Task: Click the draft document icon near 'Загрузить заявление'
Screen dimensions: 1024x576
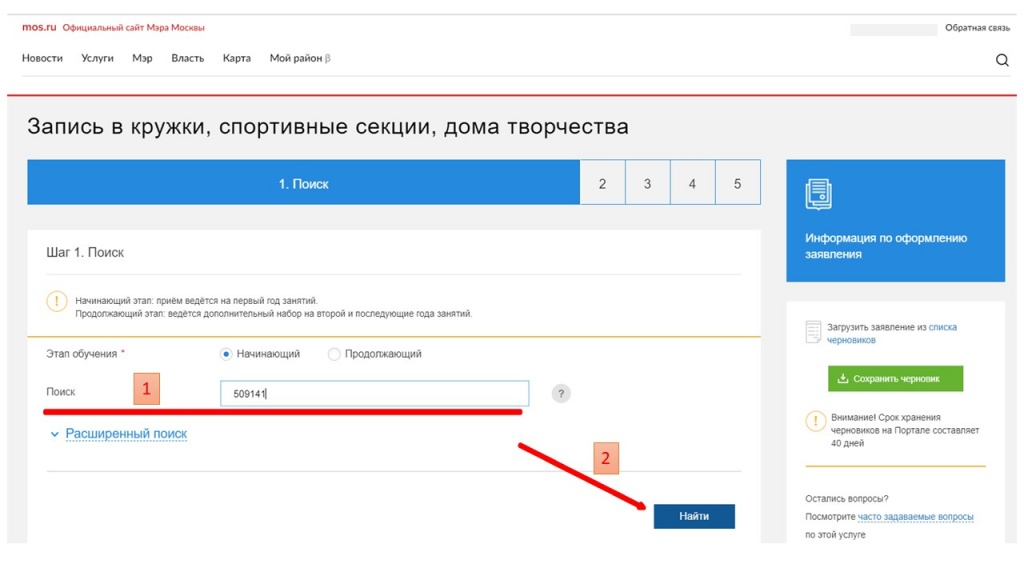Action: click(813, 332)
